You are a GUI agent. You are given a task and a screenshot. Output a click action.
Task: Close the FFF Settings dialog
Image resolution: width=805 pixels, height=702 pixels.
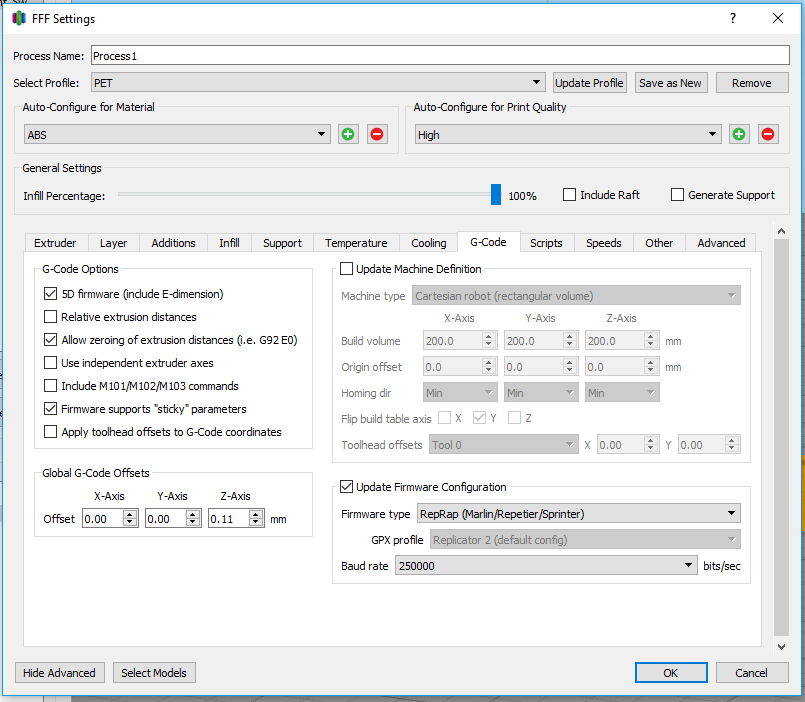778,18
